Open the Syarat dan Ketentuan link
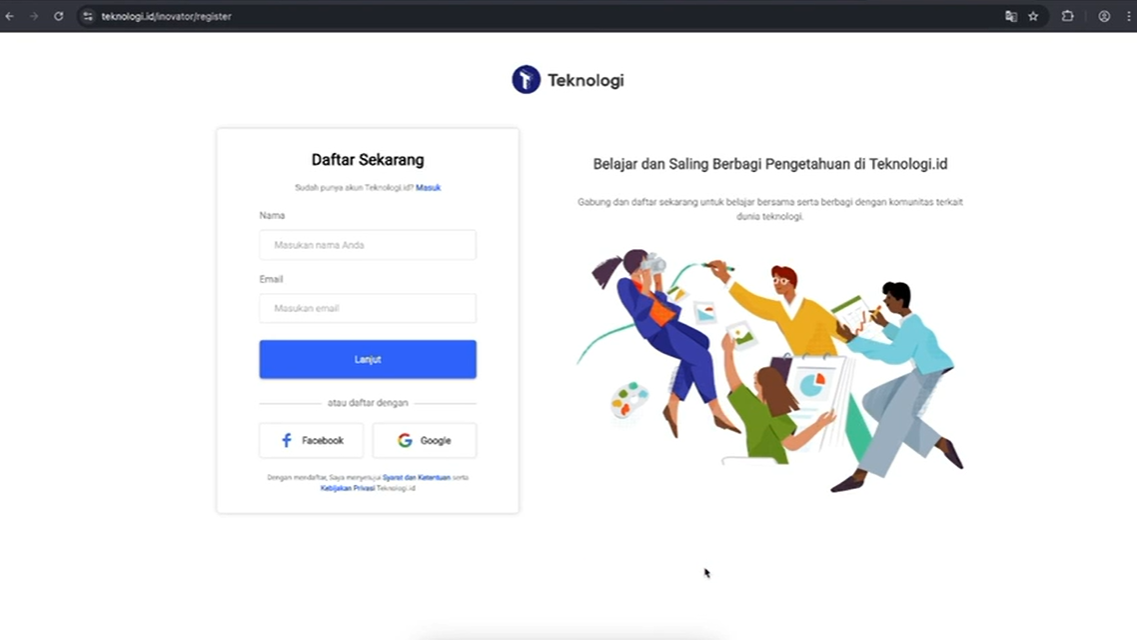Image resolution: width=1137 pixels, height=640 pixels. pos(416,478)
